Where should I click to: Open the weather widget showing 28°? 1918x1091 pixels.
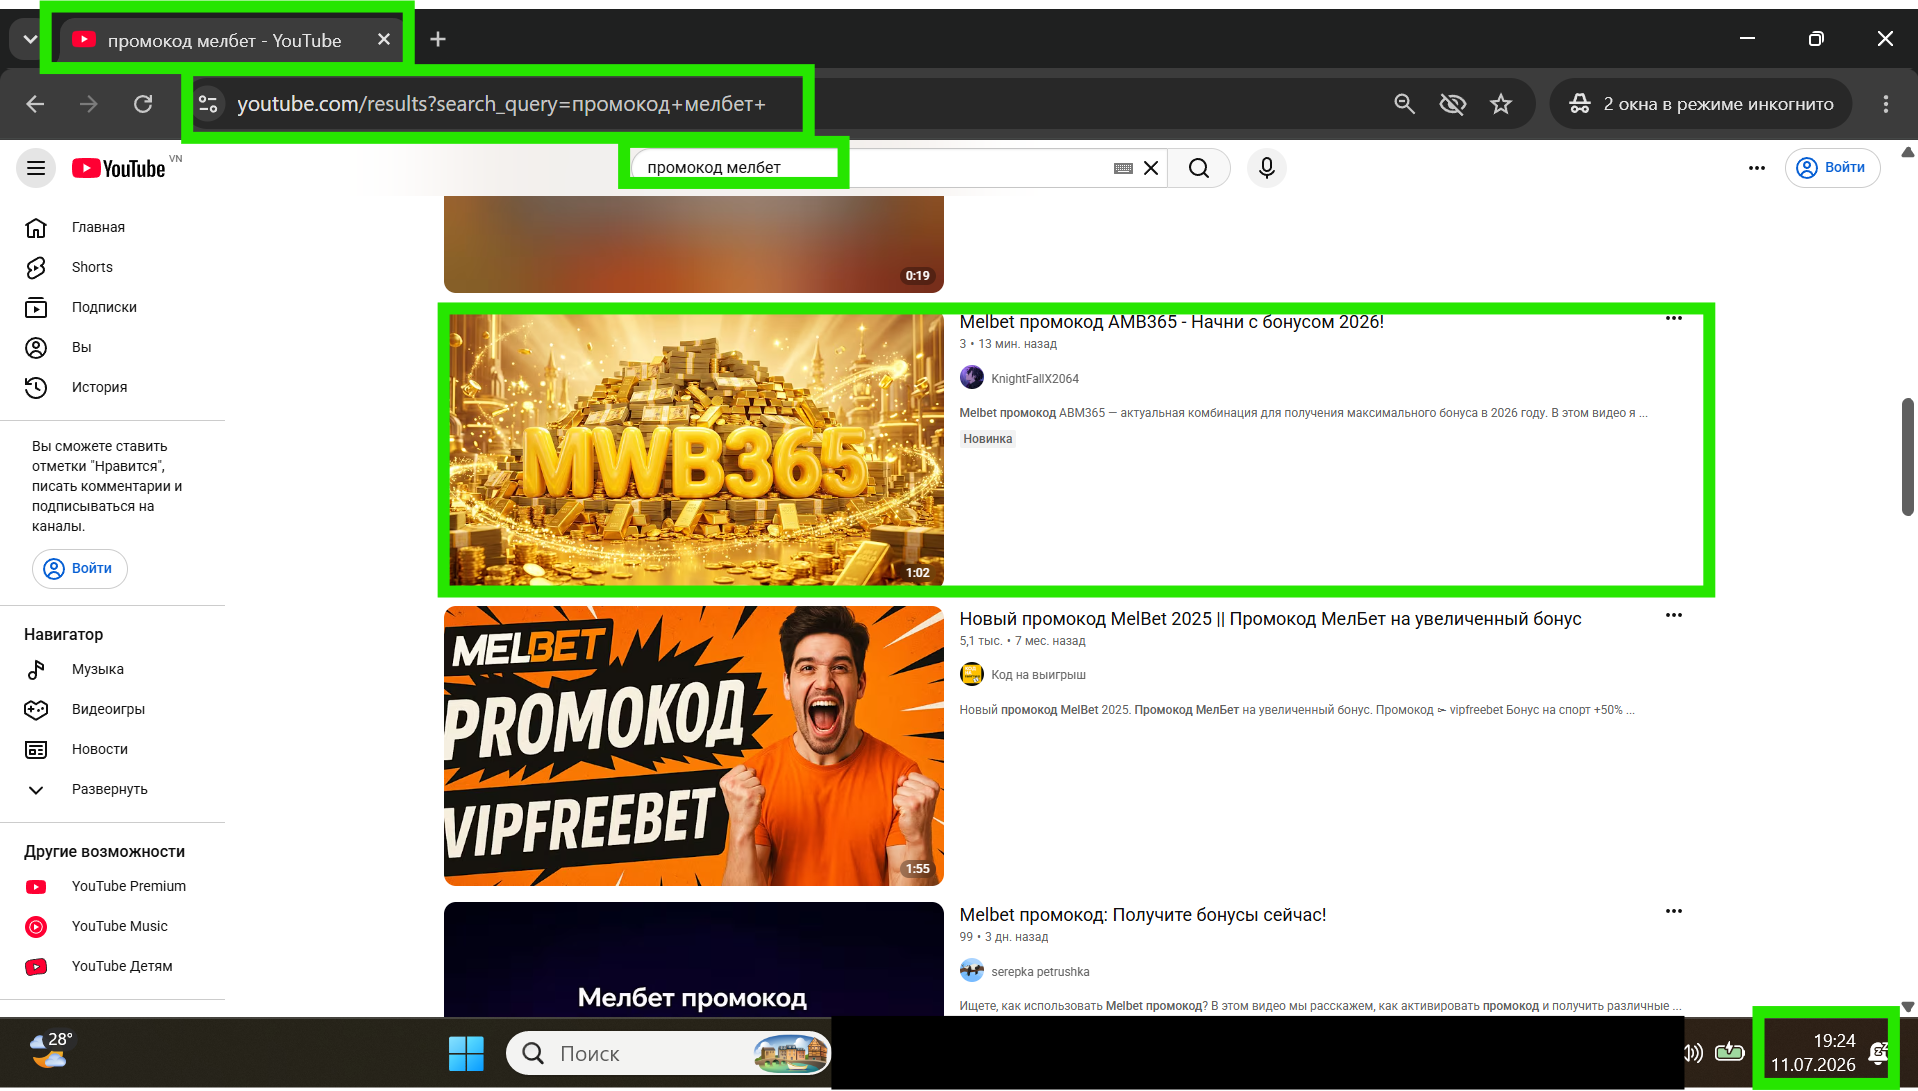(x=50, y=1052)
